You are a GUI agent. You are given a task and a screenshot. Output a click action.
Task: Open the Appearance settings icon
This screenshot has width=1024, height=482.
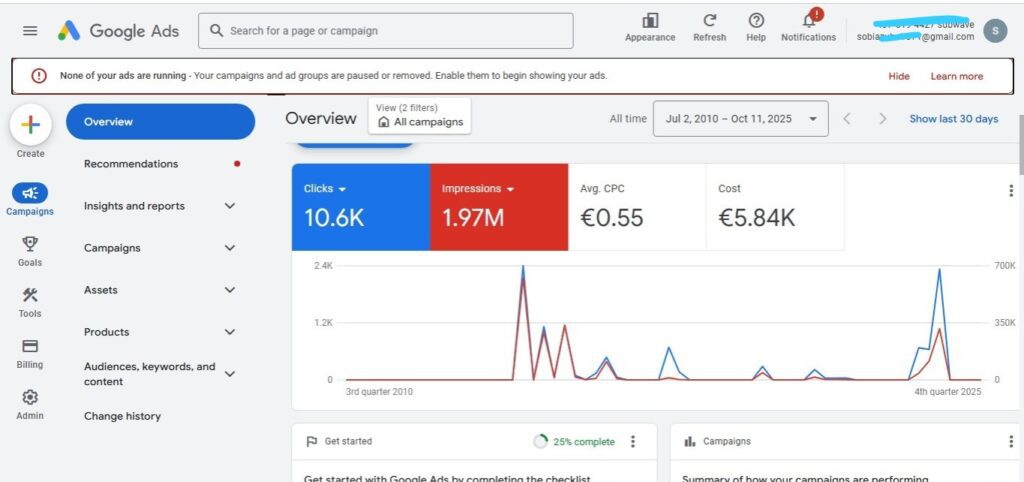(650, 21)
